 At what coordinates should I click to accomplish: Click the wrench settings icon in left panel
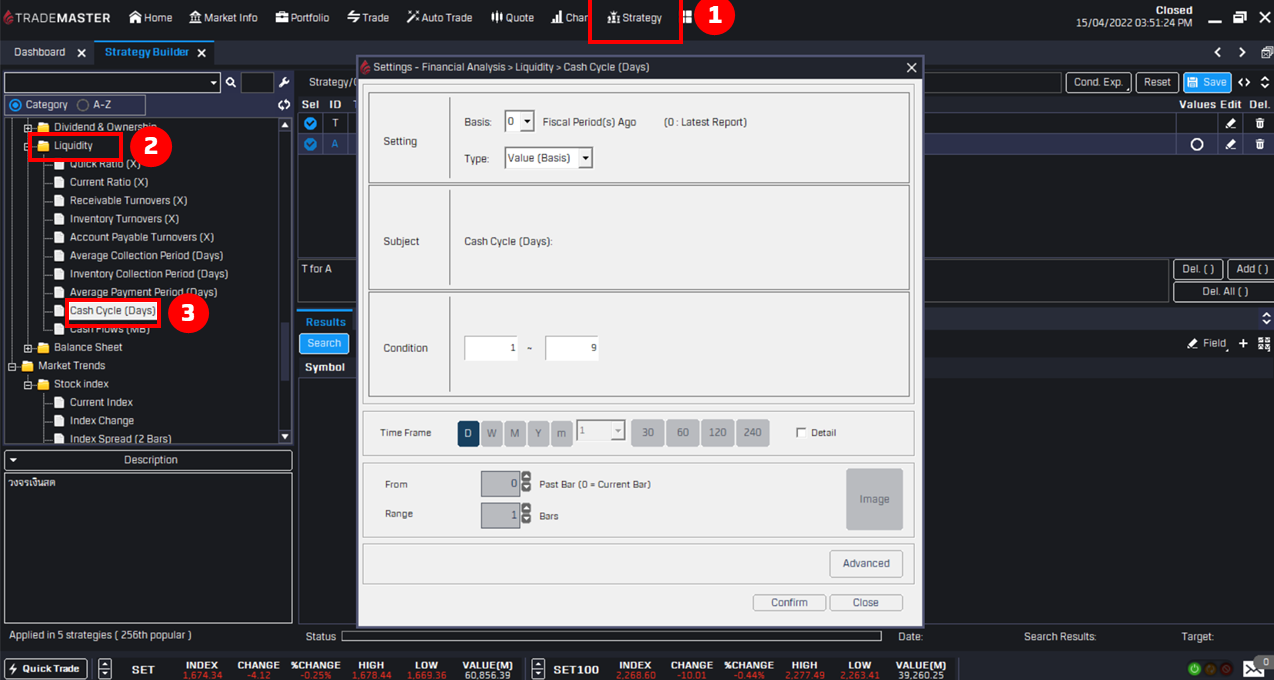tap(284, 83)
